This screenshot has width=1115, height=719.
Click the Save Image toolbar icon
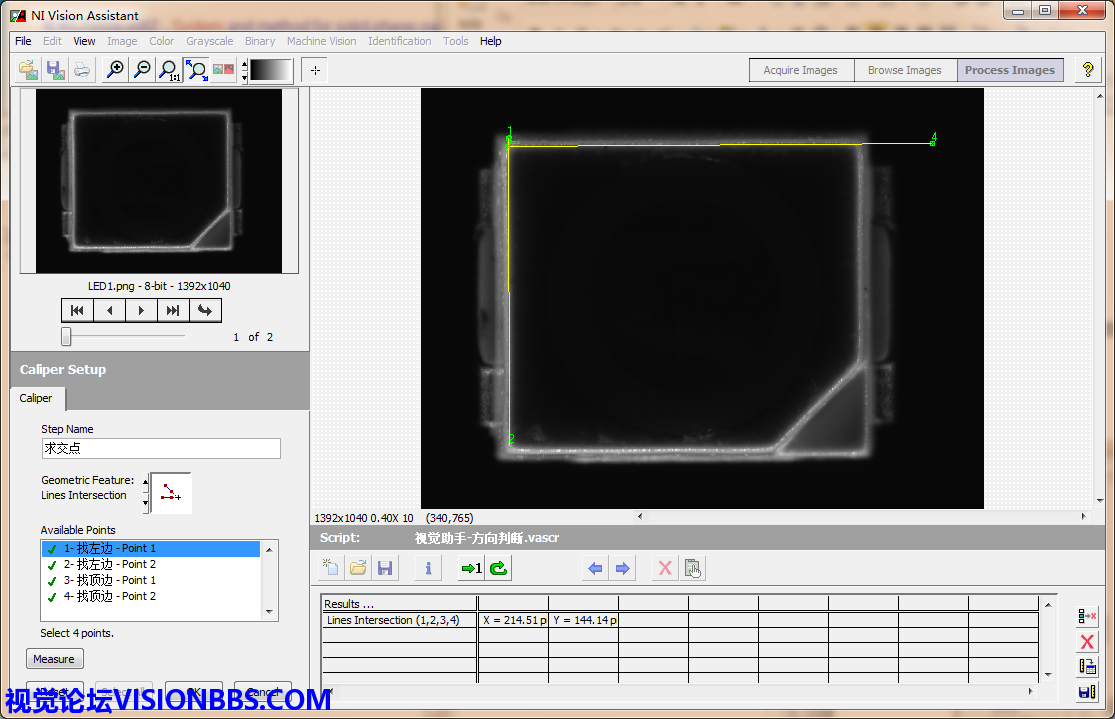55,70
